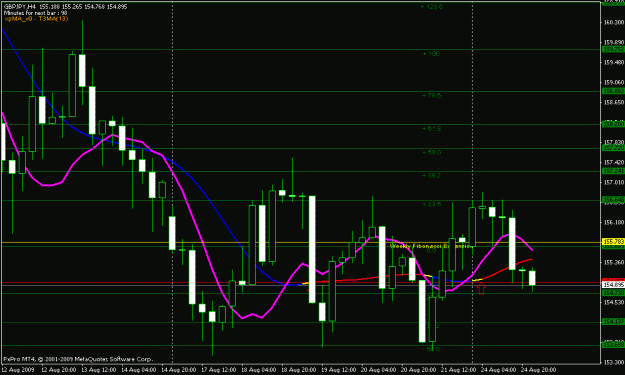Click the '24 Aug 04:00' time axis label
This screenshot has width=625, height=375.
[x=499, y=370]
